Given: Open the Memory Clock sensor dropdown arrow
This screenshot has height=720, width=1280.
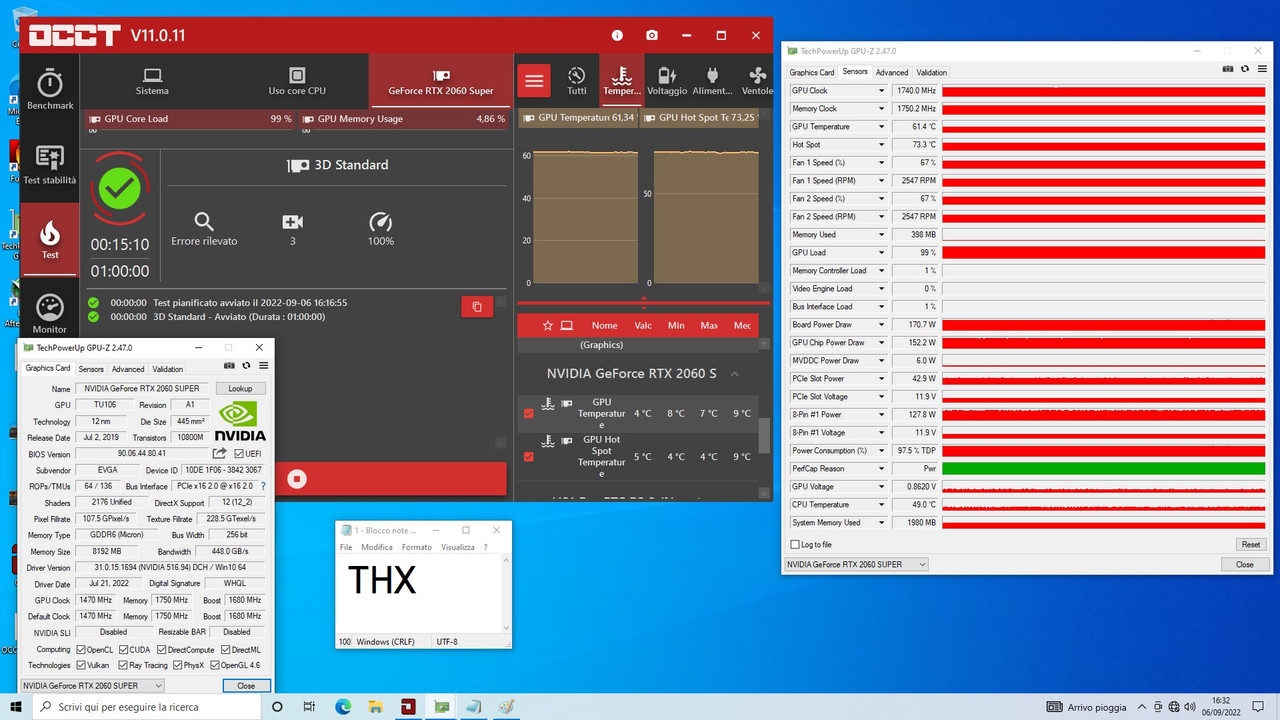Looking at the screenshot, I should pos(881,109).
